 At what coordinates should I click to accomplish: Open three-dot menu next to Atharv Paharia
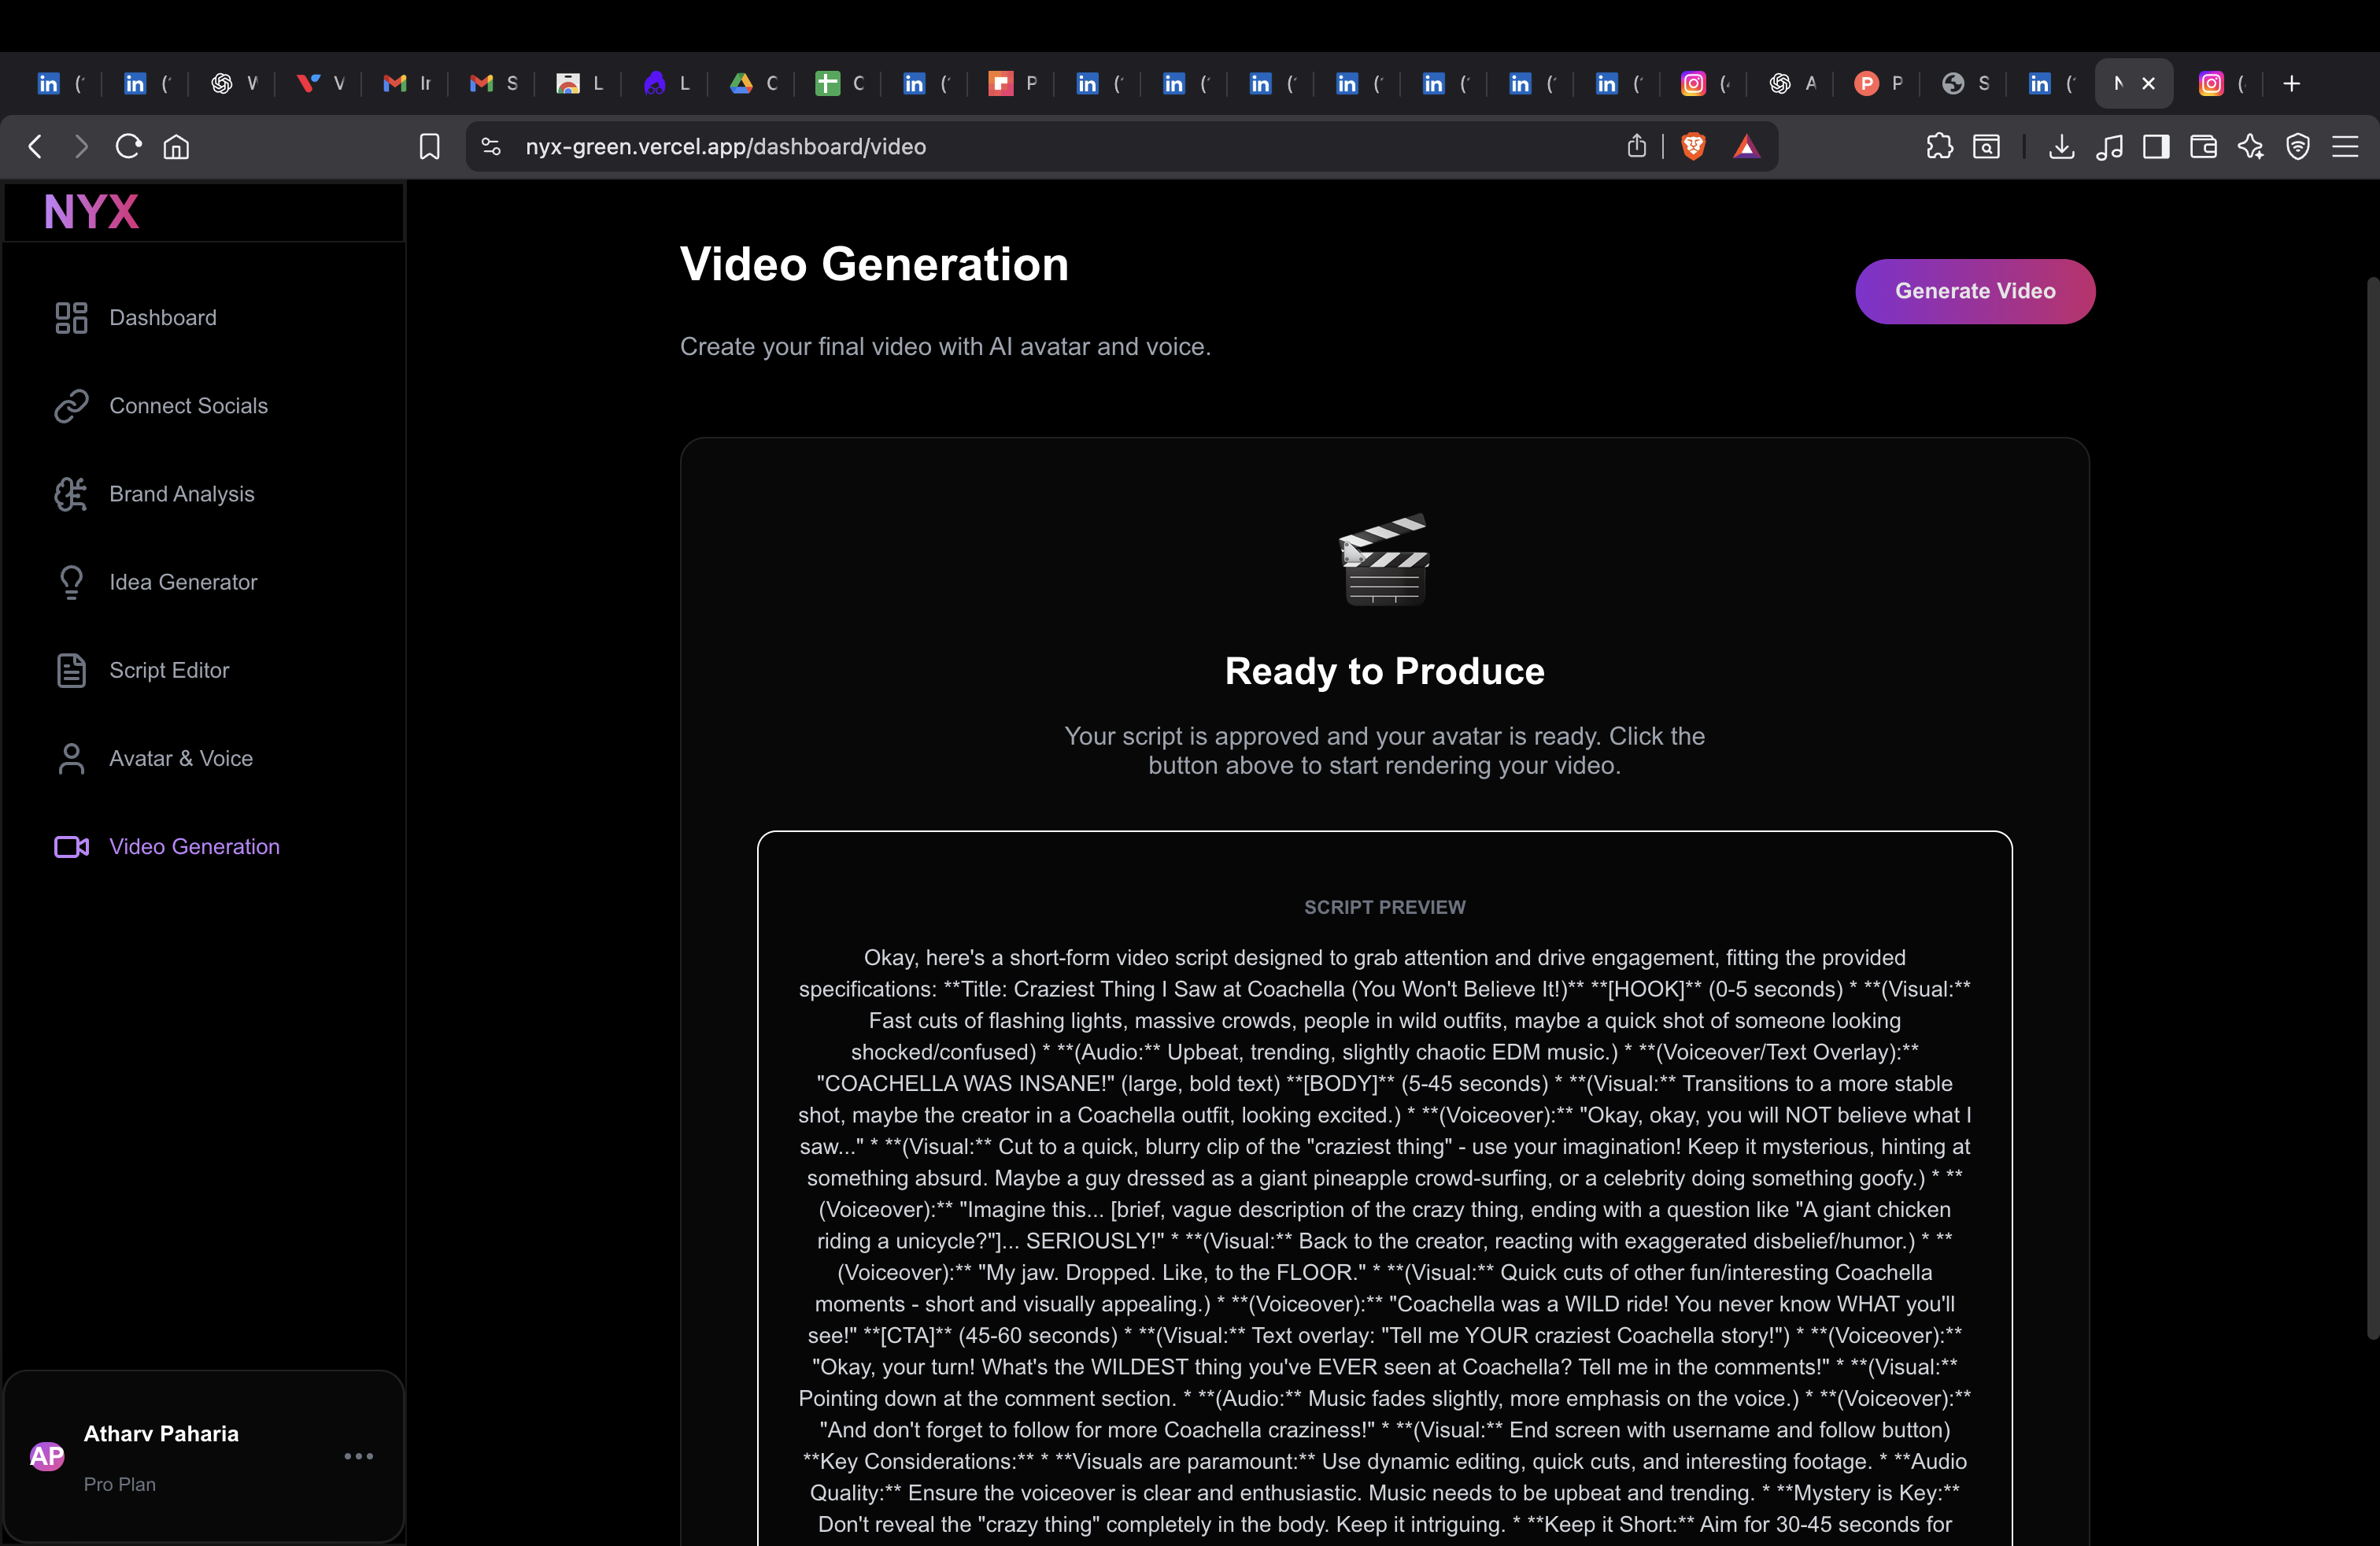point(359,1456)
